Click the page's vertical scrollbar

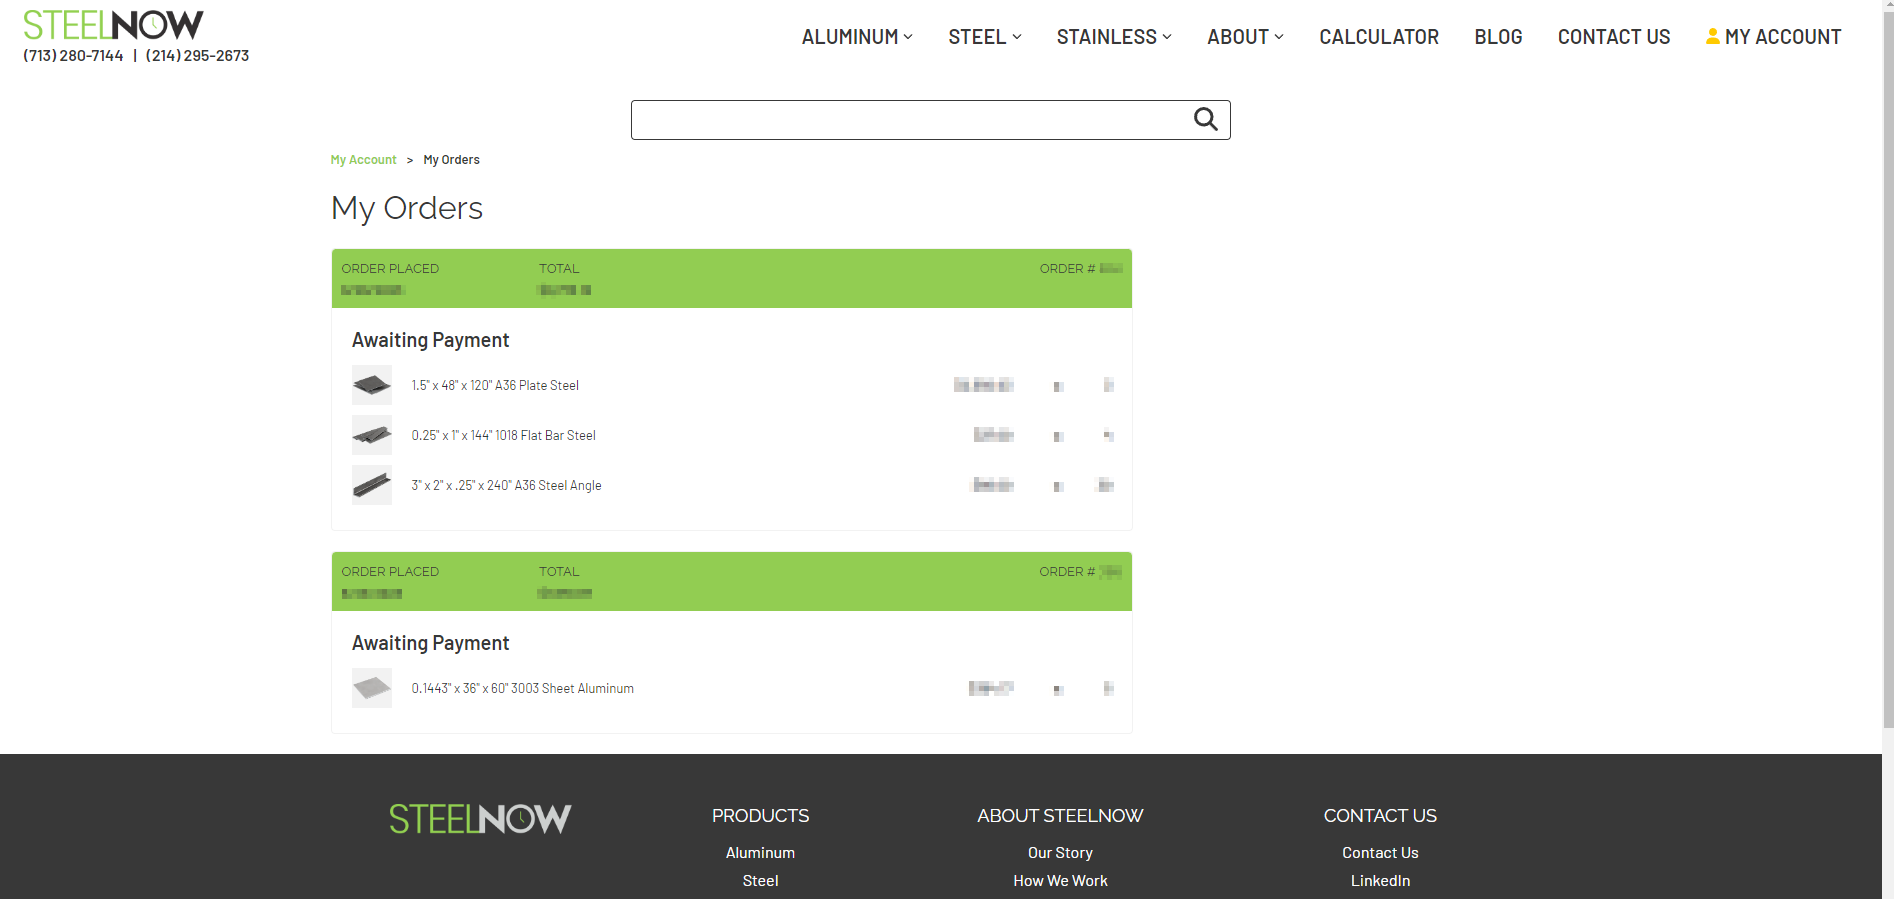coord(1887,400)
